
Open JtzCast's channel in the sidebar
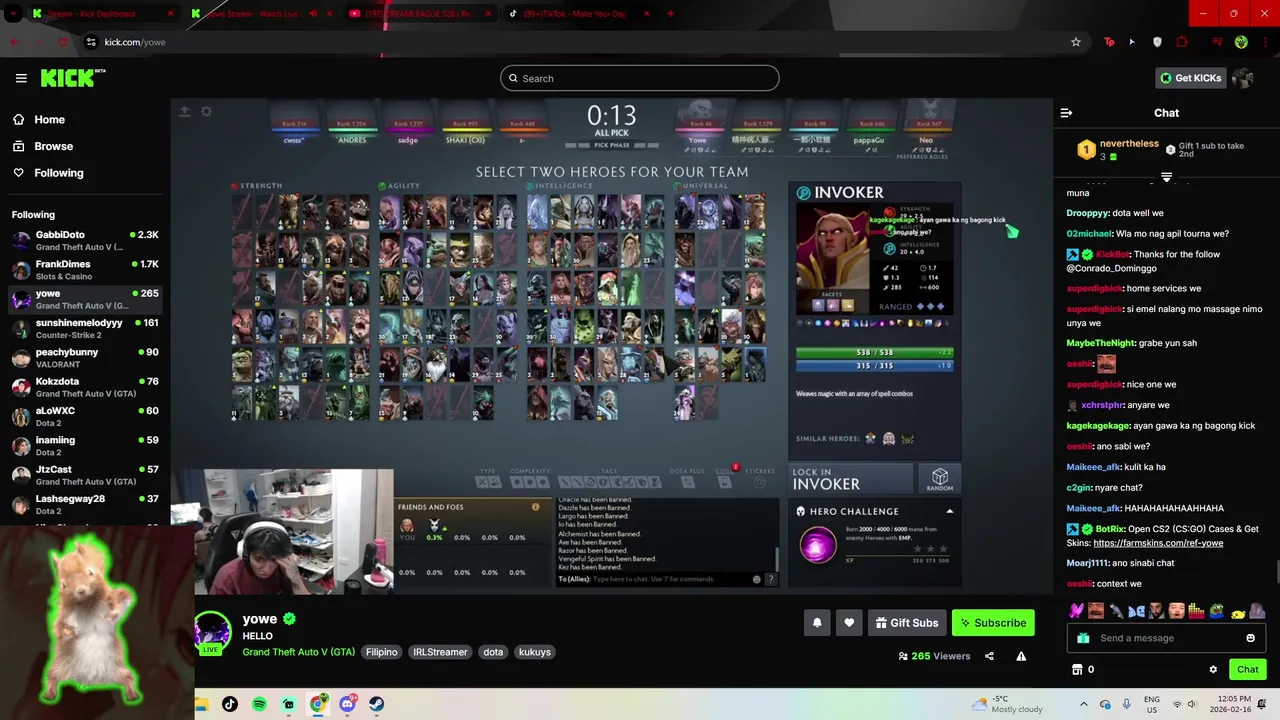coord(84,475)
